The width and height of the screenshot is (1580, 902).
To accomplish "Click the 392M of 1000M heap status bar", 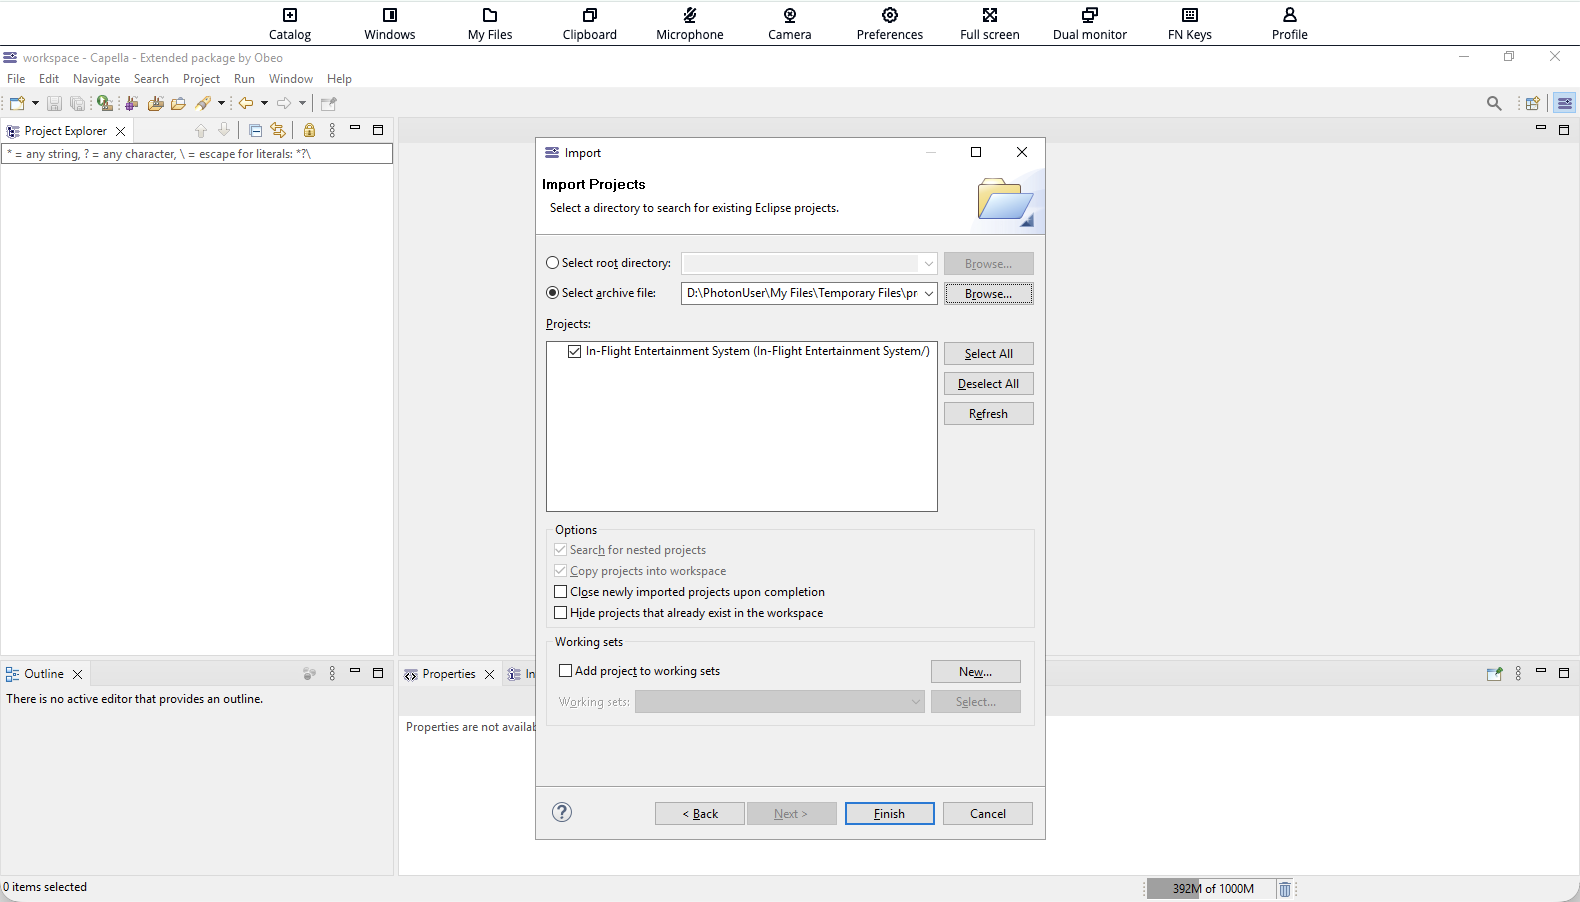I will pos(1212,889).
